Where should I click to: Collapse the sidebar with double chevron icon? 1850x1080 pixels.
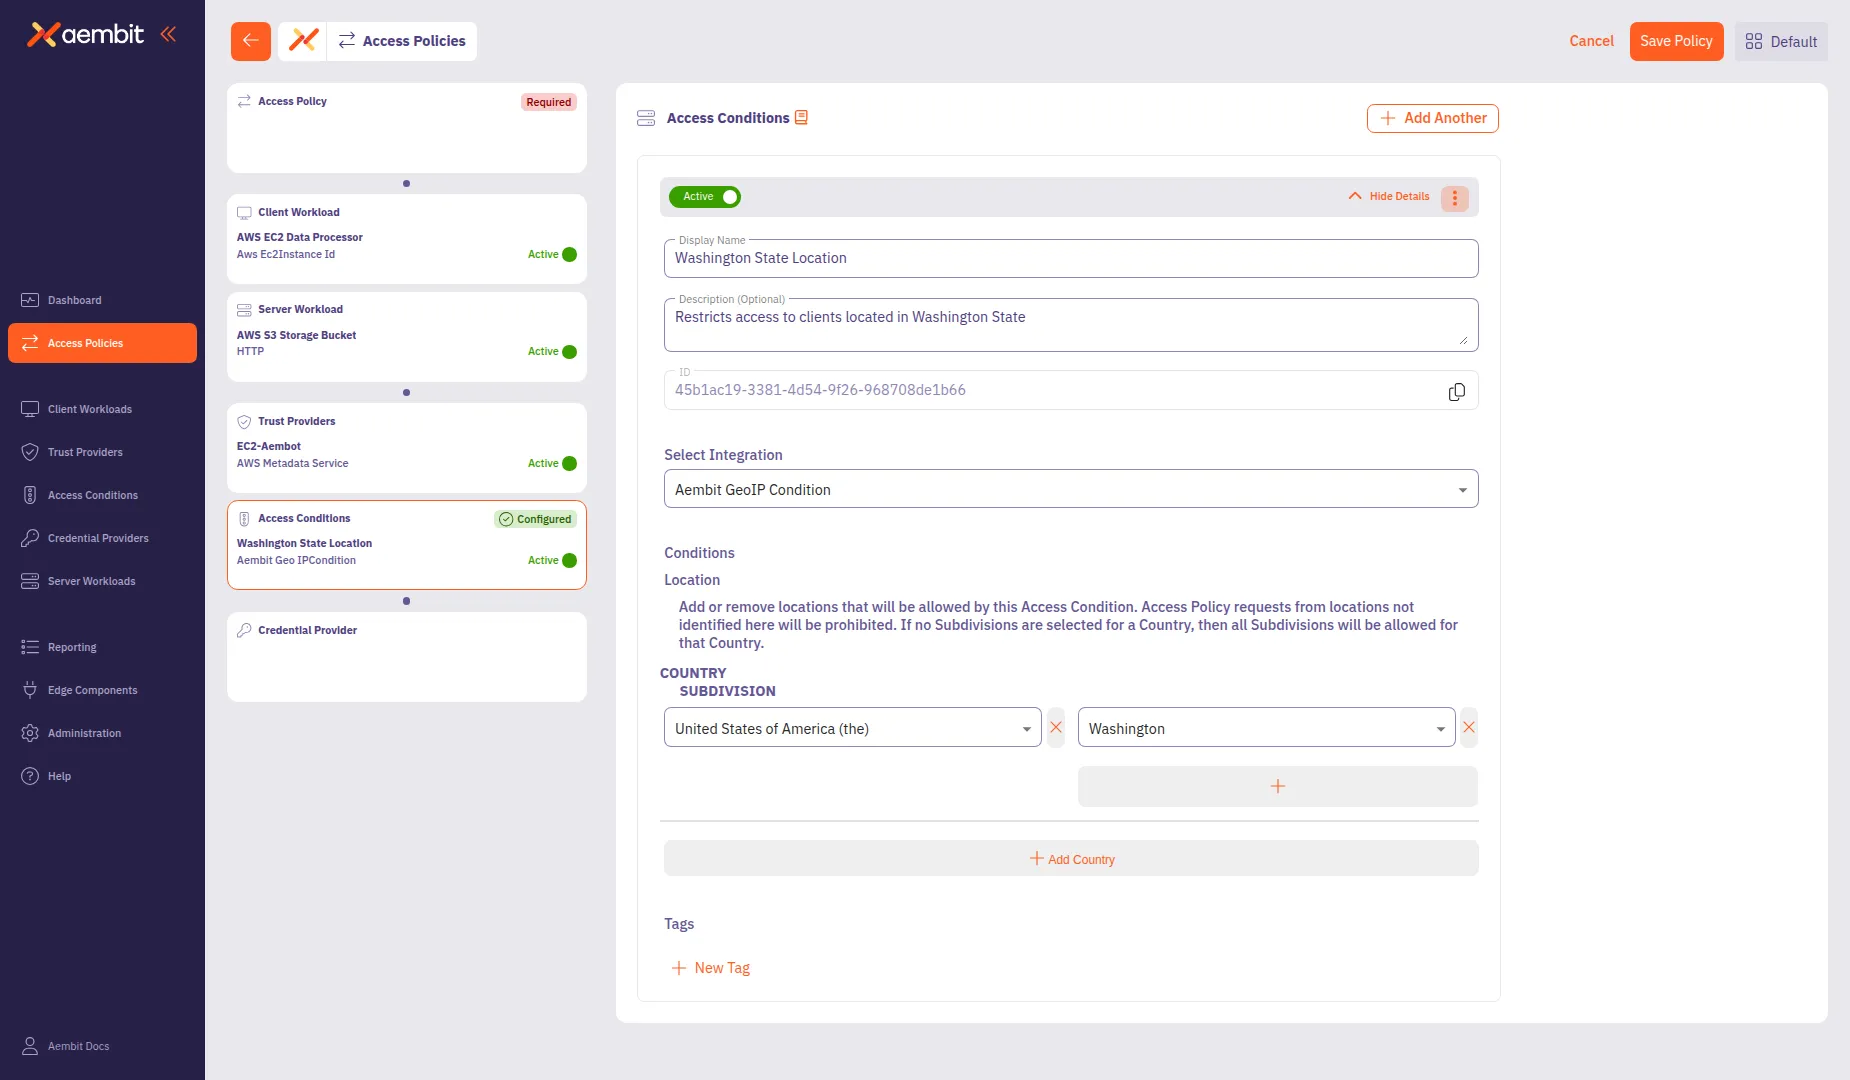pos(168,35)
